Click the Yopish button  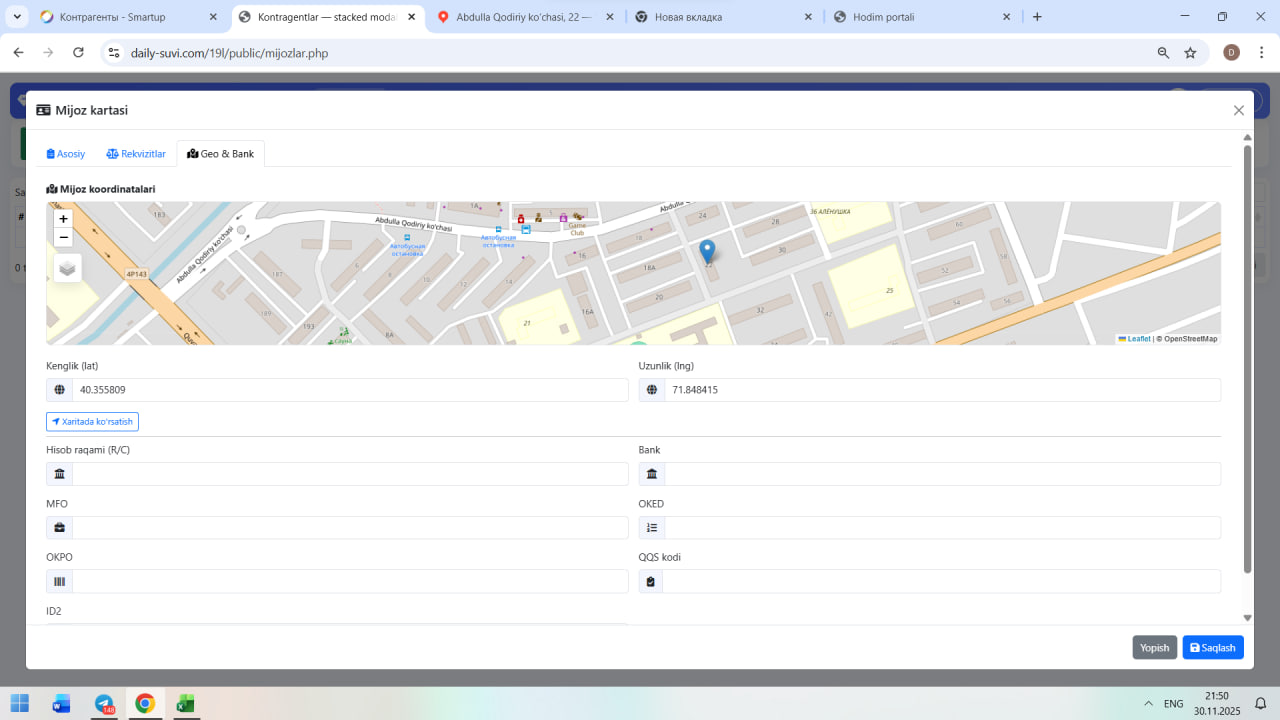(1154, 648)
